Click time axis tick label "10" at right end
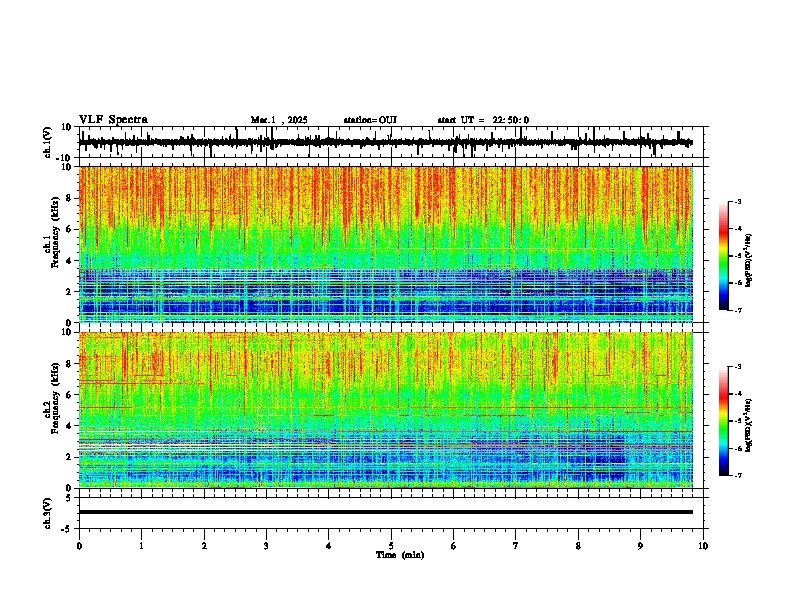This screenshot has height=612, width=792. (x=703, y=546)
